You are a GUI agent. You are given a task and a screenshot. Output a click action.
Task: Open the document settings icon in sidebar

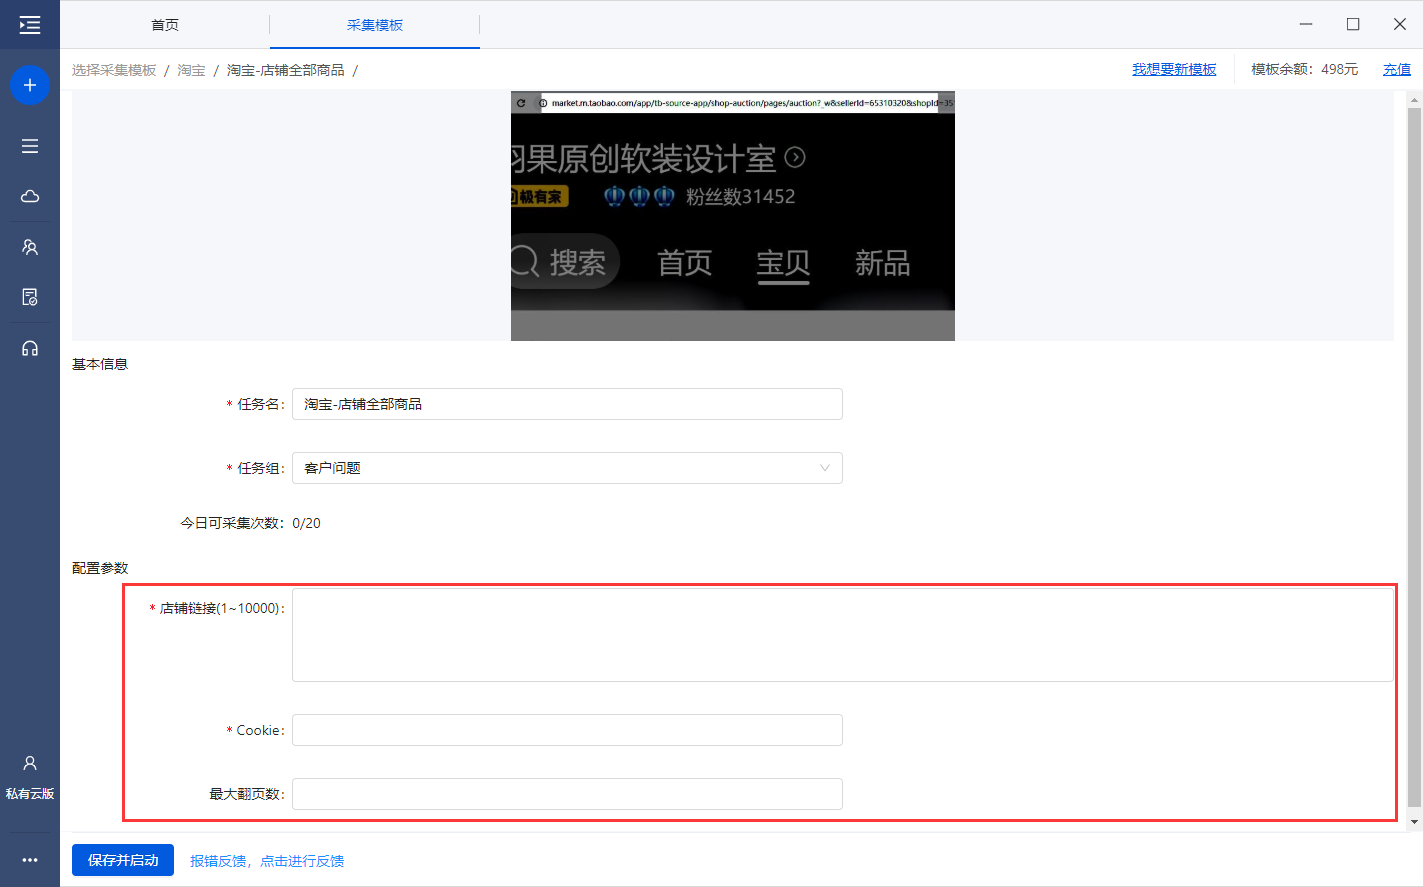[30, 297]
